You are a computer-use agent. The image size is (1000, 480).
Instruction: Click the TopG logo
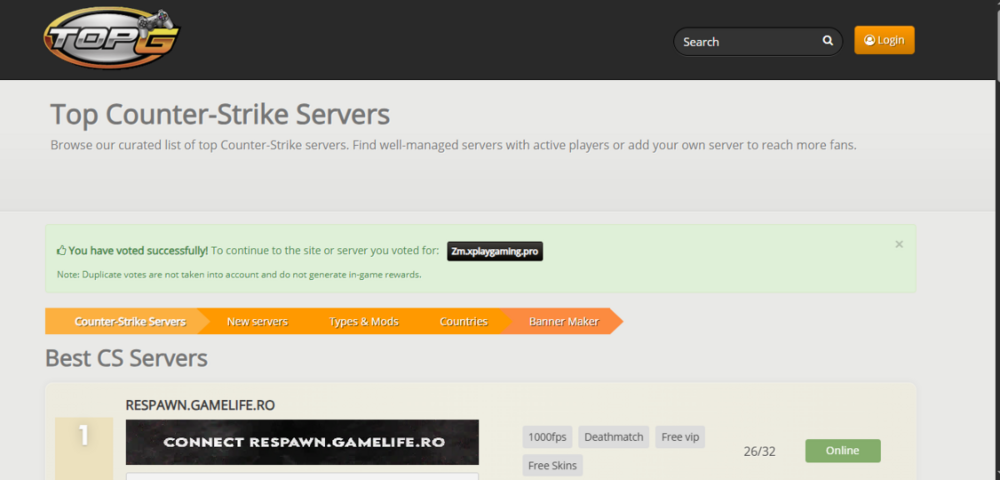(112, 40)
